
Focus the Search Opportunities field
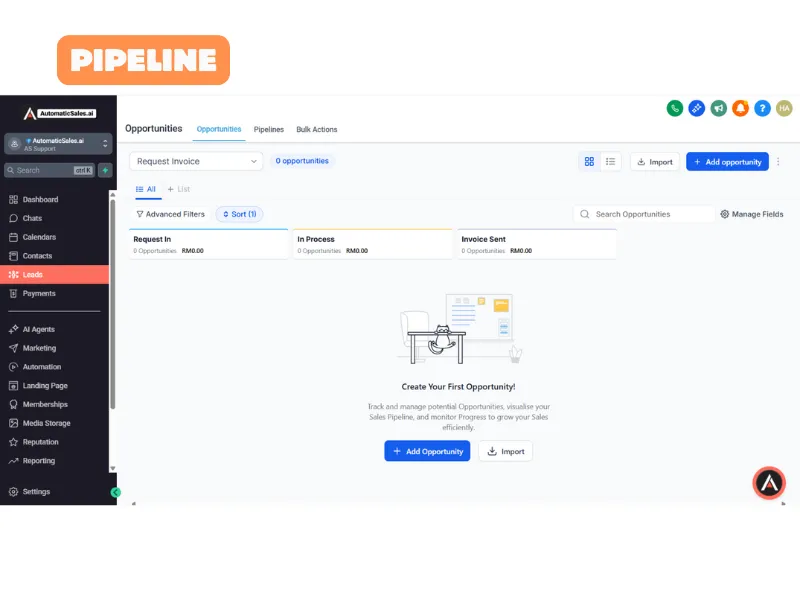coord(644,214)
